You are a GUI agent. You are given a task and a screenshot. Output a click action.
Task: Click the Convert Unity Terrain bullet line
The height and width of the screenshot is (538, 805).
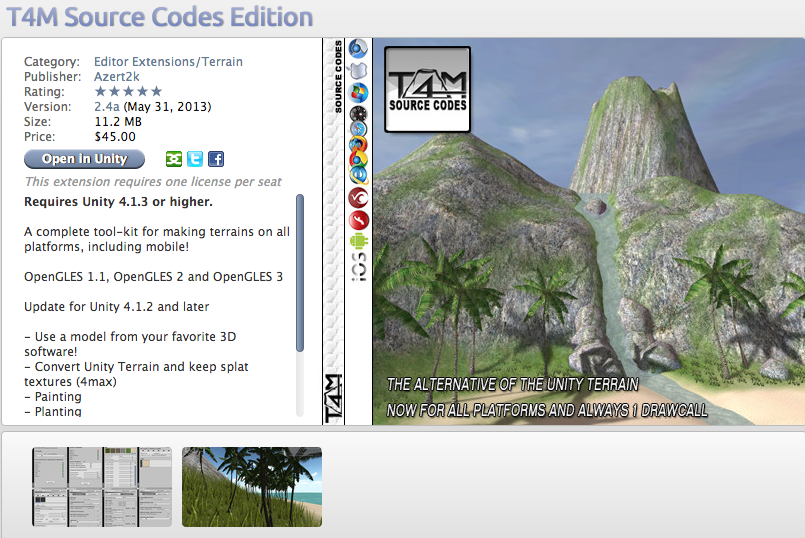coord(137,374)
